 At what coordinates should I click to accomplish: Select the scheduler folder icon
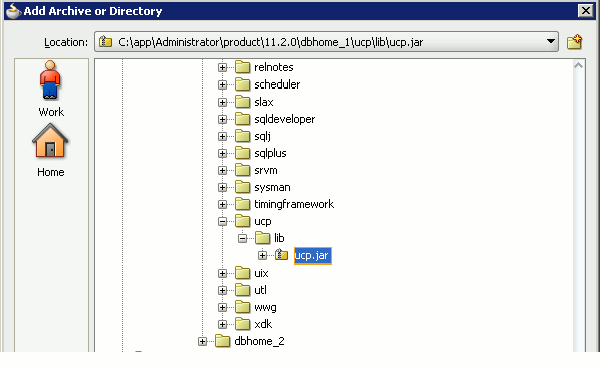pos(242,84)
